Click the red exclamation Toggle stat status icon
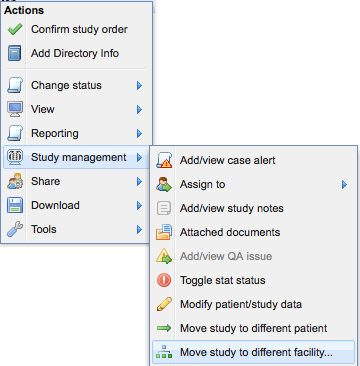Viewport: 360px width, 366px height. coord(164,280)
